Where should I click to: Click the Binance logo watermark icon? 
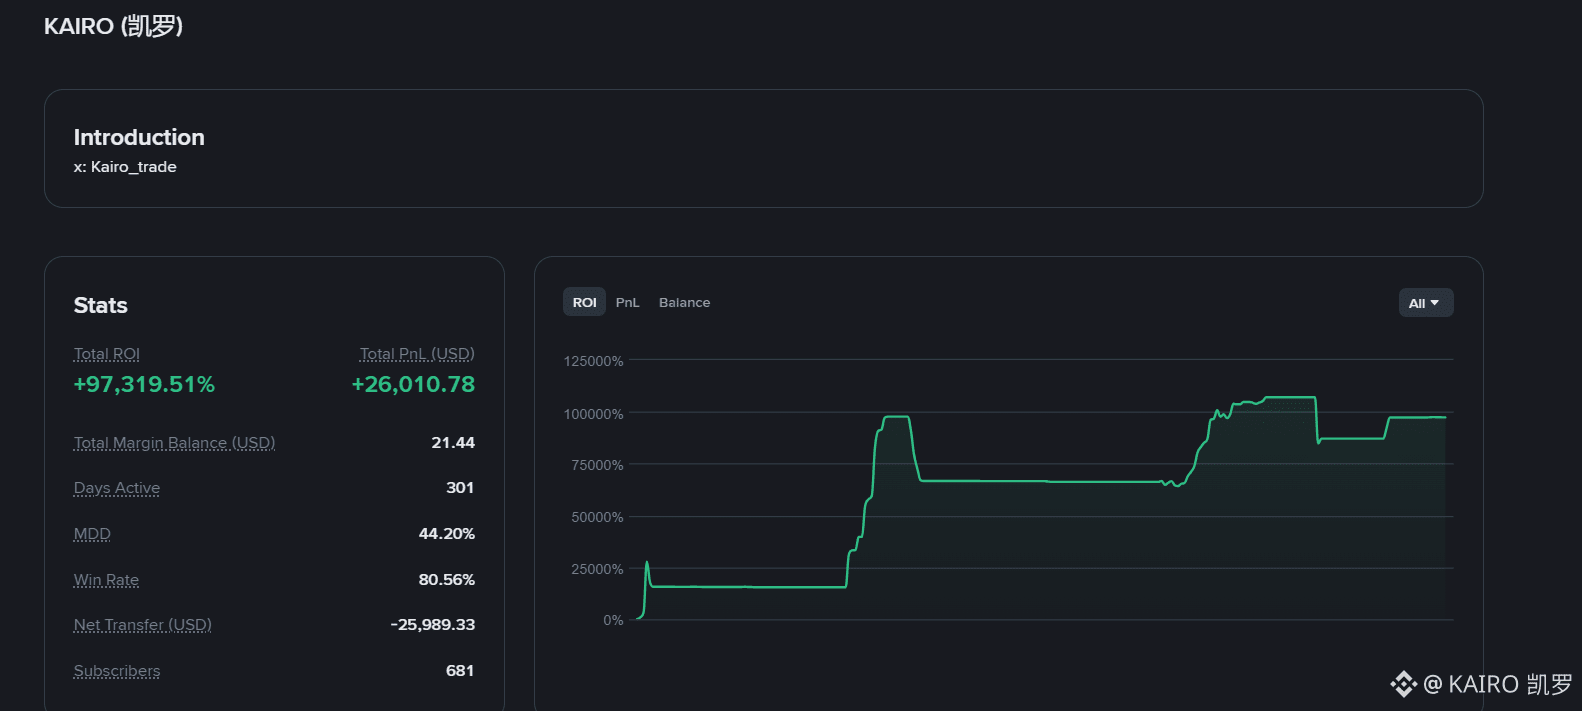pos(1403,684)
